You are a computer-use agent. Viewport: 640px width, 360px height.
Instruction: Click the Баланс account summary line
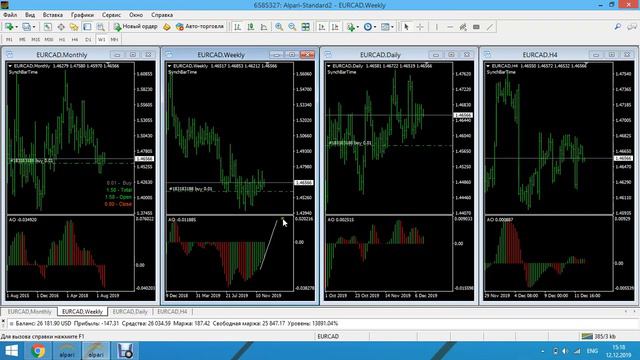point(177,323)
